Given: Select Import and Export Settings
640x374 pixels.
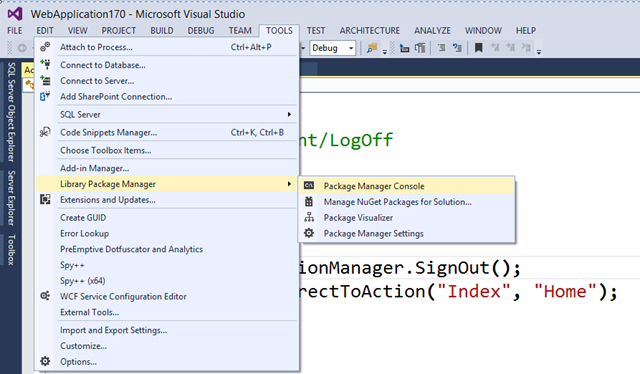Looking at the screenshot, I should 167,330.
